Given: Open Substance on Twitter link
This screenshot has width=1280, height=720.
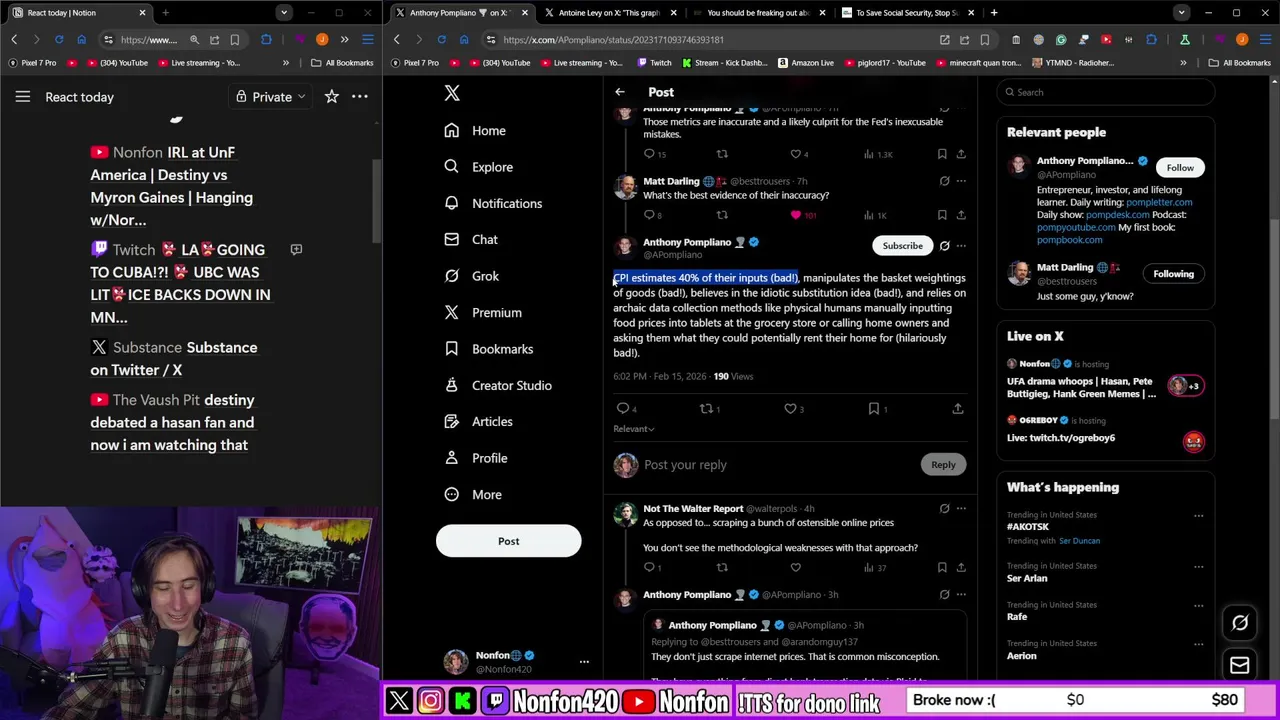Looking at the screenshot, I should tap(174, 358).
